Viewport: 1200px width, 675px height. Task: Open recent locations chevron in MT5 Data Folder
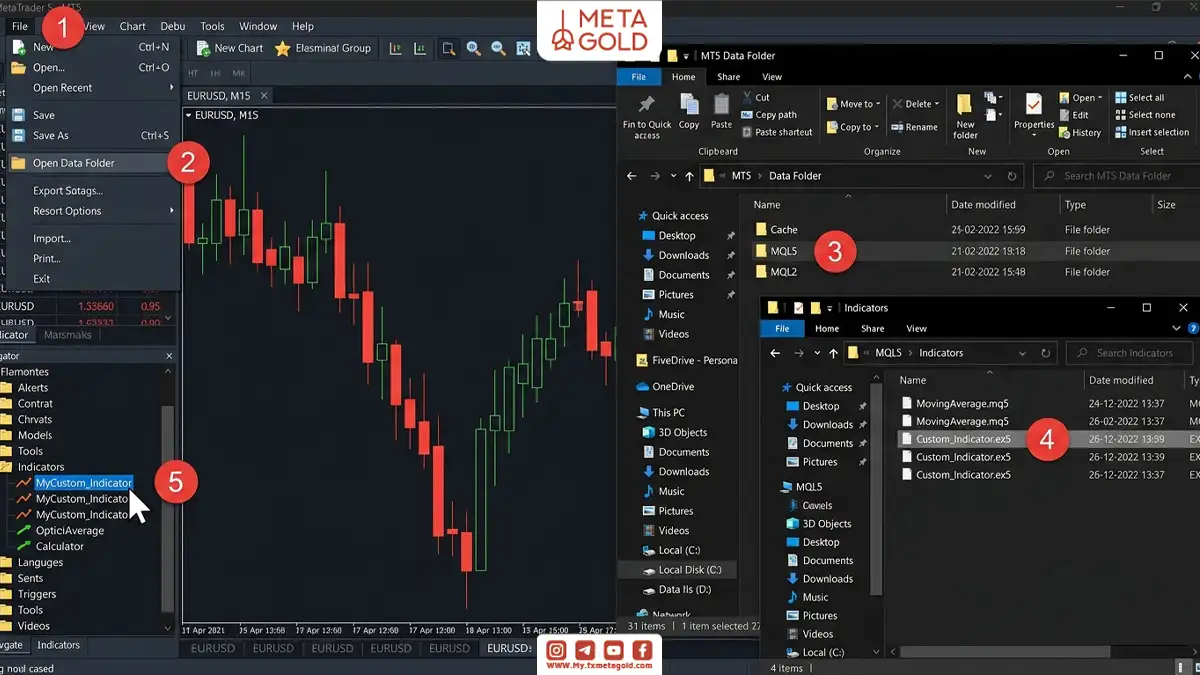pos(674,176)
